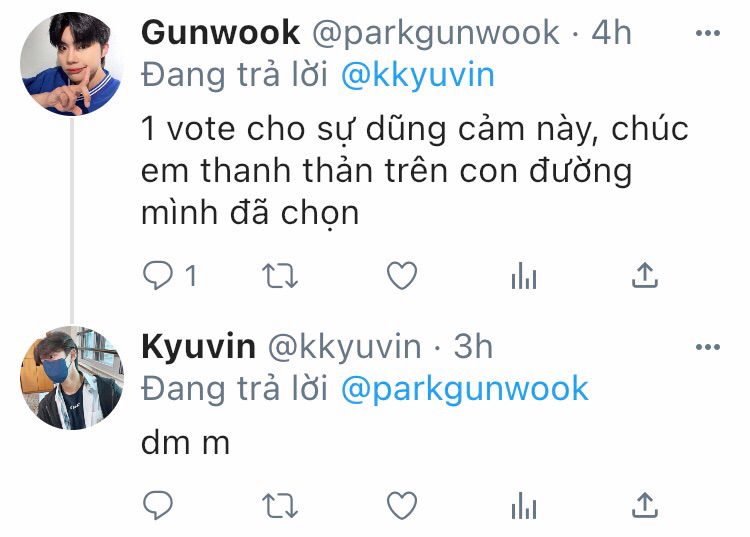This screenshot has height=537, width=750.
Task: Open more options for Kyuvin's tweet
Action: (x=708, y=347)
